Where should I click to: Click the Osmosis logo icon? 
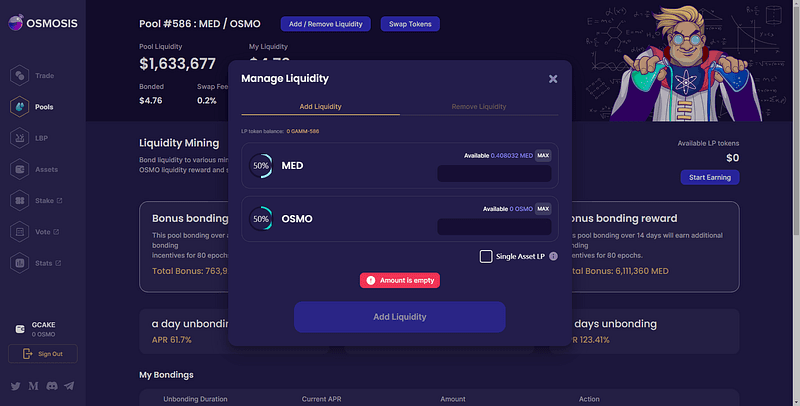[x=16, y=22]
